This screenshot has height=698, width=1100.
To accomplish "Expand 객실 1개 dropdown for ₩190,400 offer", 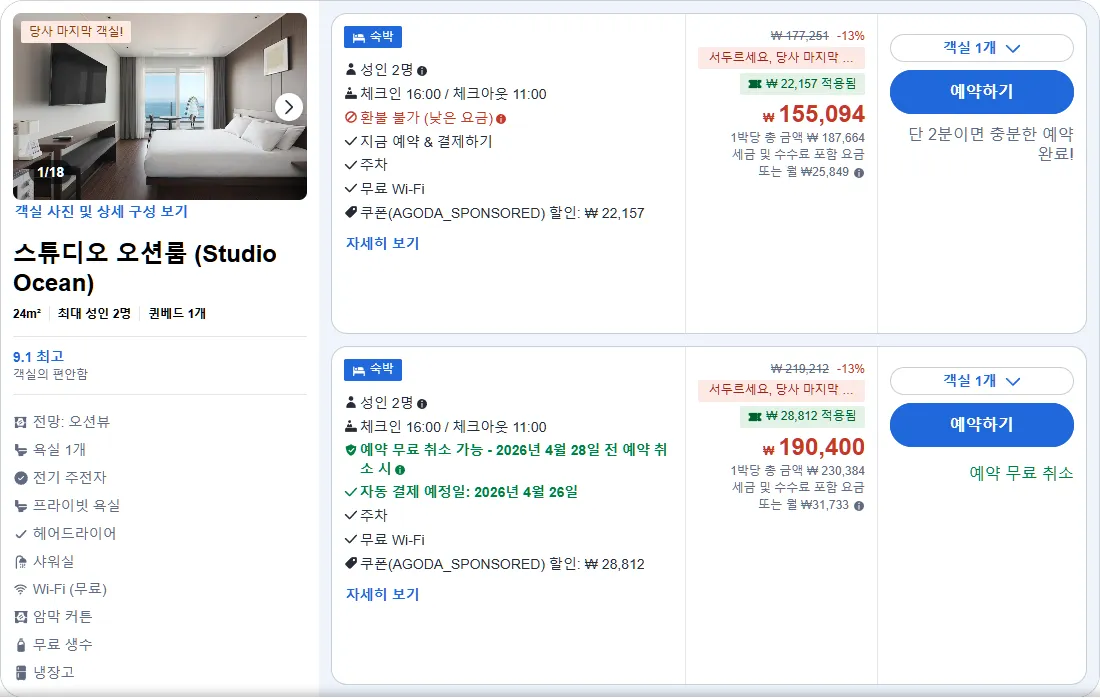I will pyautogui.click(x=981, y=381).
